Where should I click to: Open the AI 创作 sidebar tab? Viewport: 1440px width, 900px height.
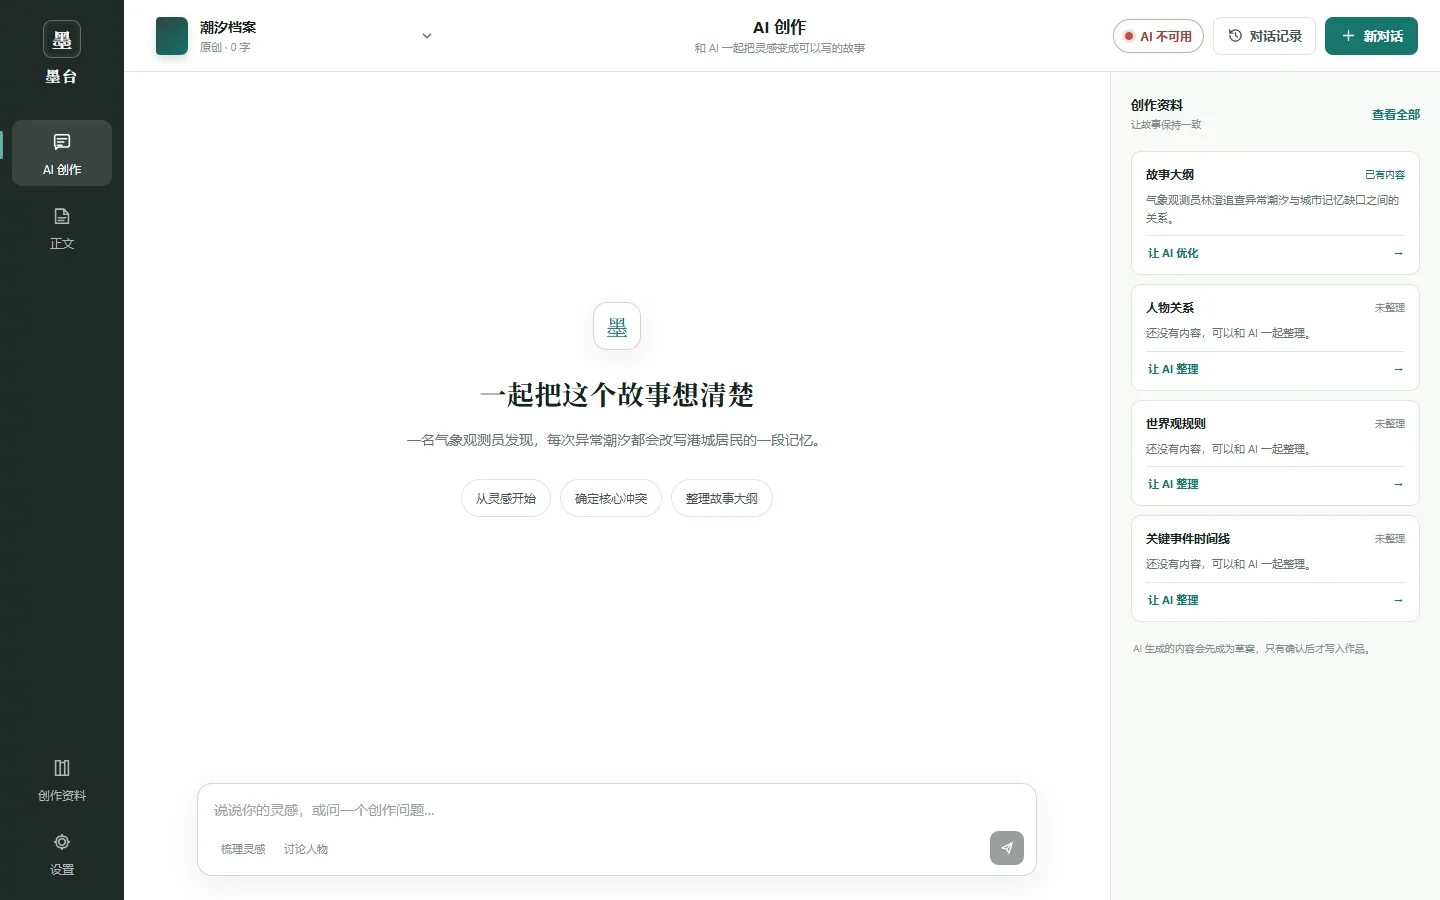62,153
